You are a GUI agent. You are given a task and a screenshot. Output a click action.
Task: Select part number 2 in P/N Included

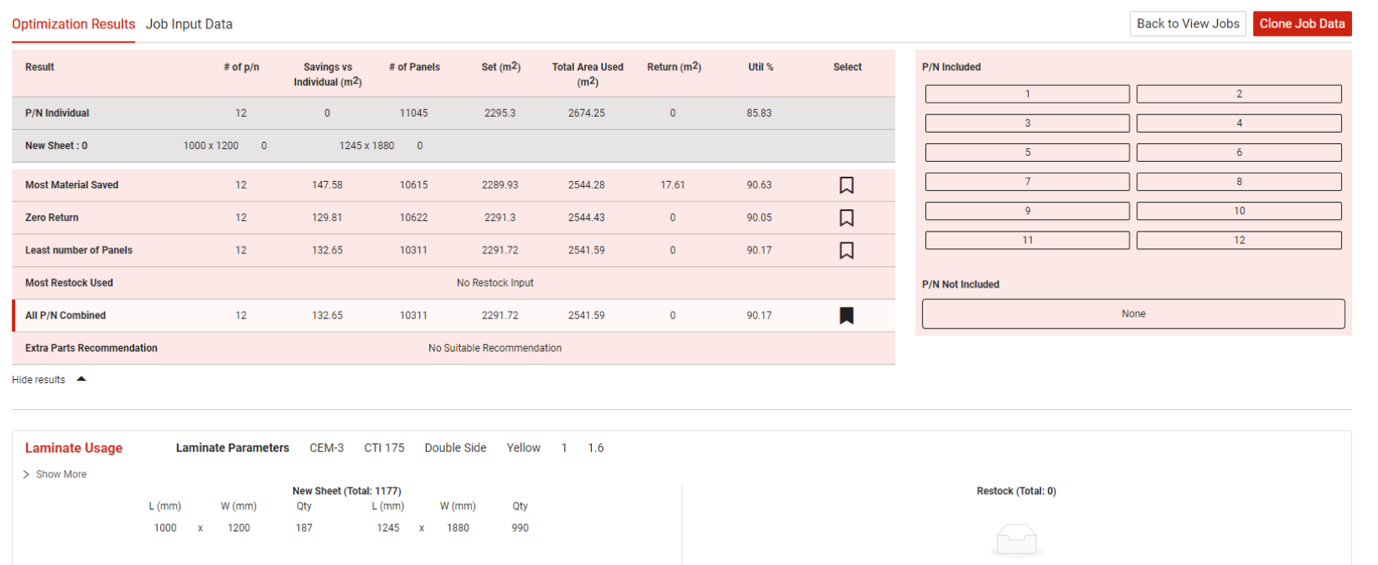(x=1238, y=94)
